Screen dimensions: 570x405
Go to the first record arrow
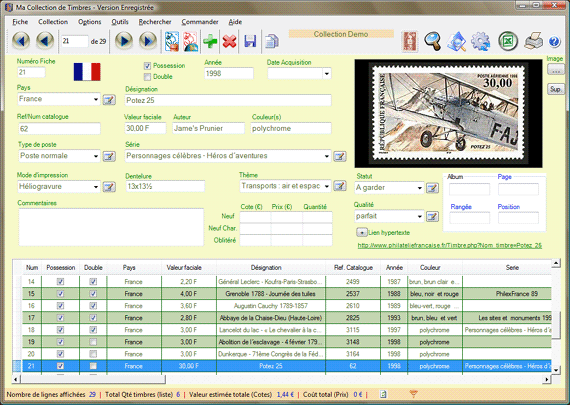(21, 41)
